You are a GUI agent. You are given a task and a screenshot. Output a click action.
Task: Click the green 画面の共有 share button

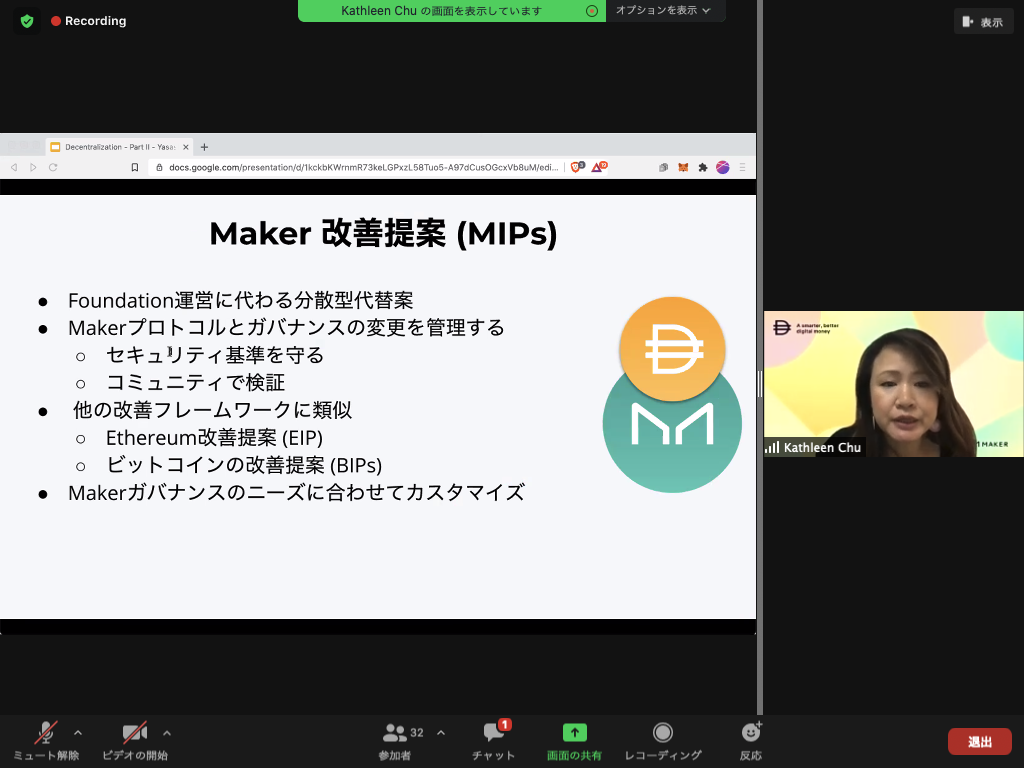coord(574,741)
